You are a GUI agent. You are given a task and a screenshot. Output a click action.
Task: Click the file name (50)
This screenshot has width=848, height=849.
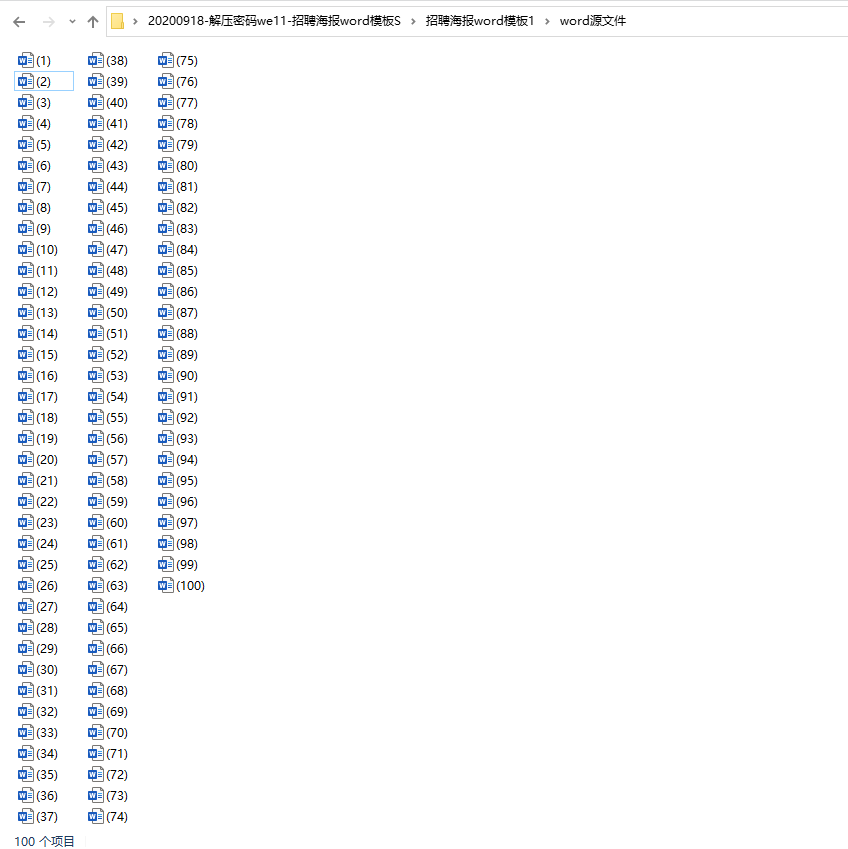coord(117,312)
